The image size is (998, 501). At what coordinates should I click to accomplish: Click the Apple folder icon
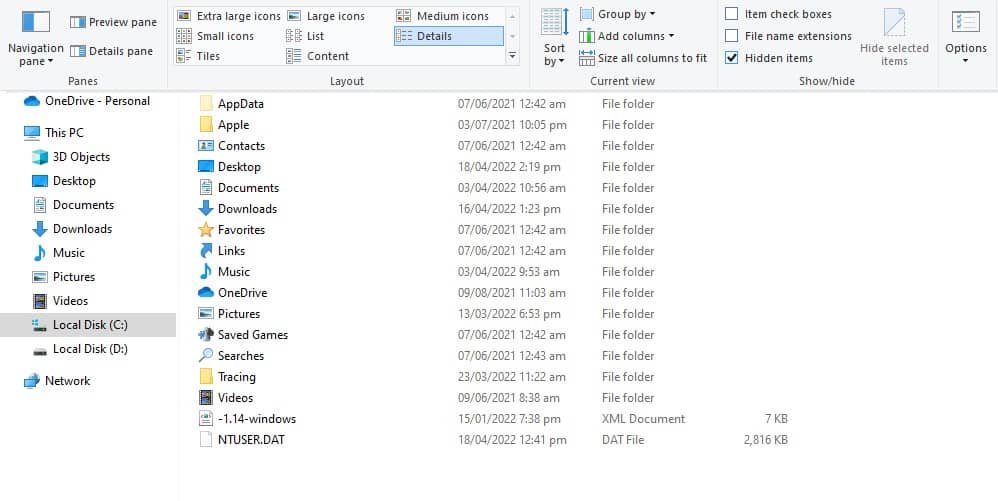206,125
